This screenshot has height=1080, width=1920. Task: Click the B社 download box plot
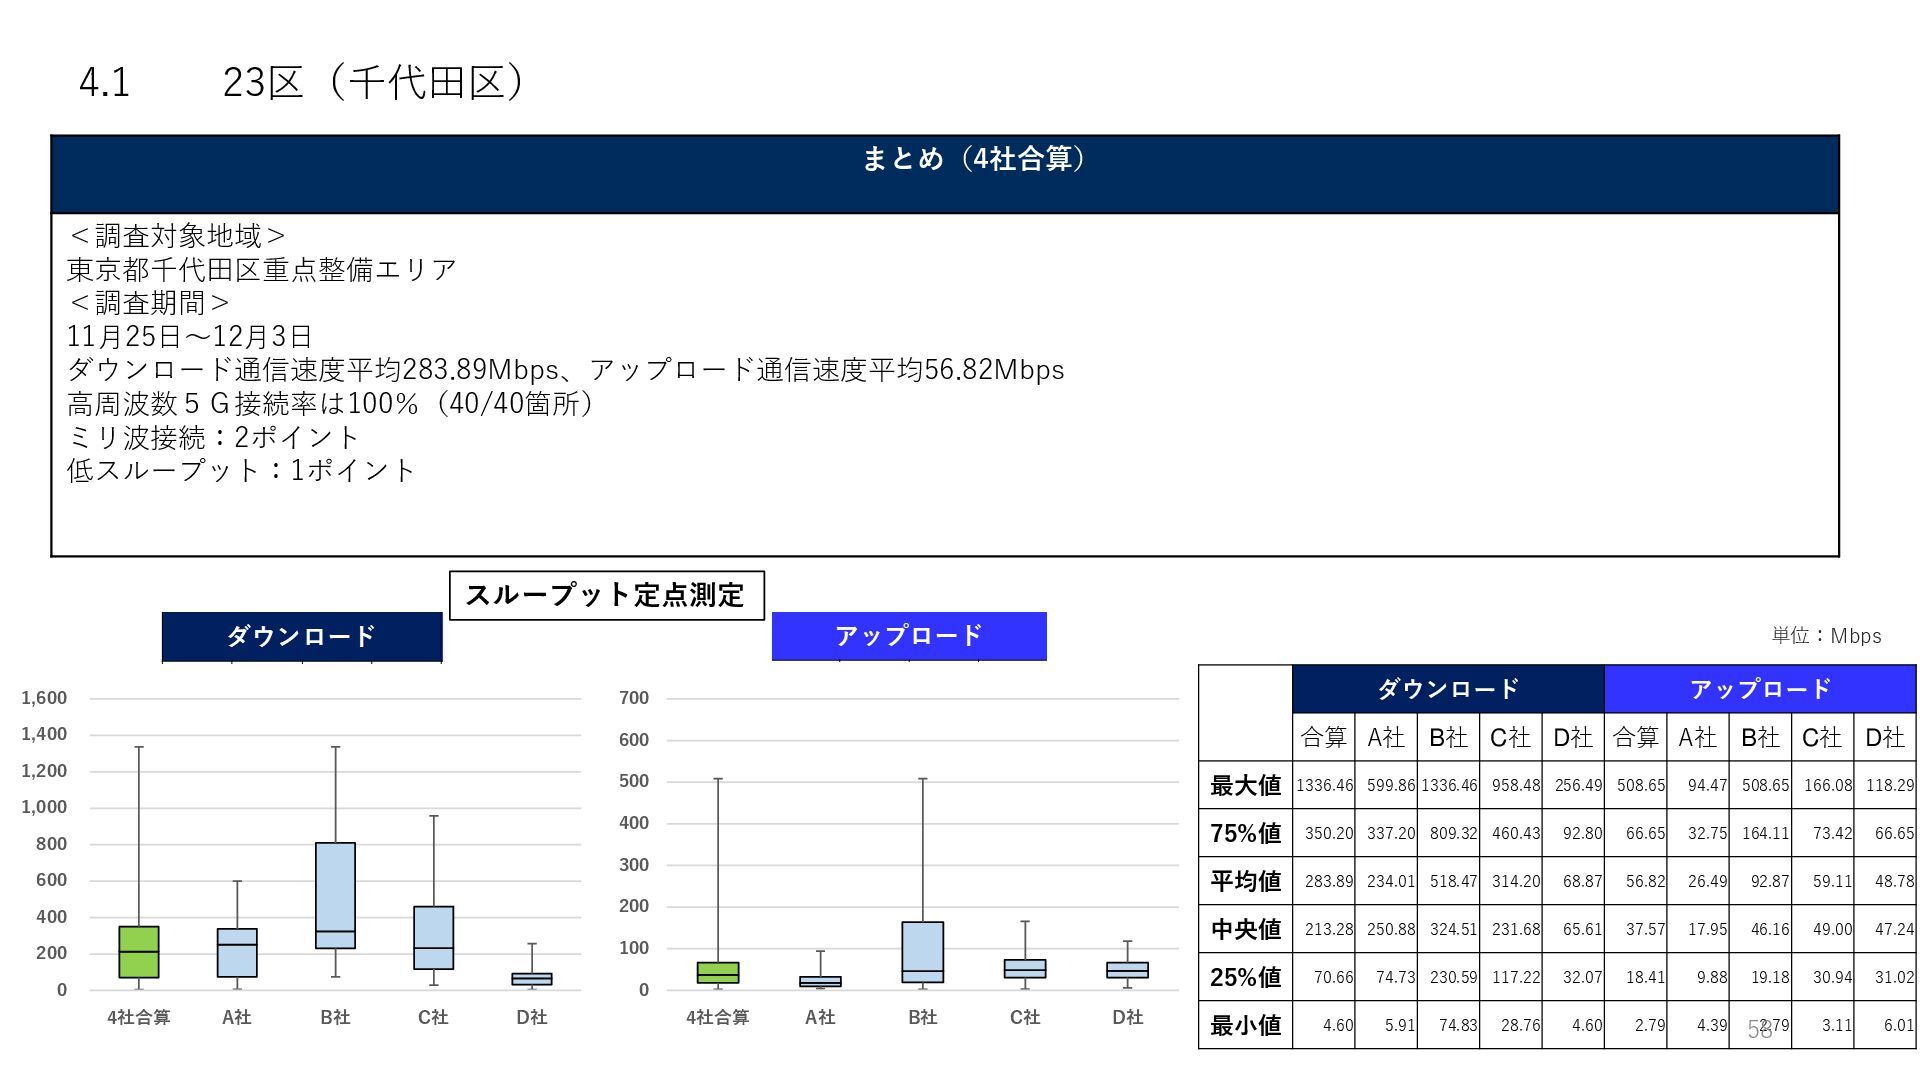(x=335, y=894)
